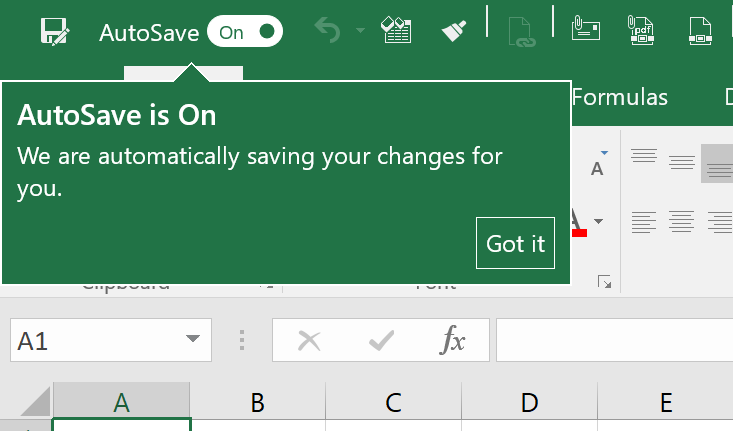The height and width of the screenshot is (431, 733).
Task: Apply Center horizontal alignment
Action: click(682, 220)
